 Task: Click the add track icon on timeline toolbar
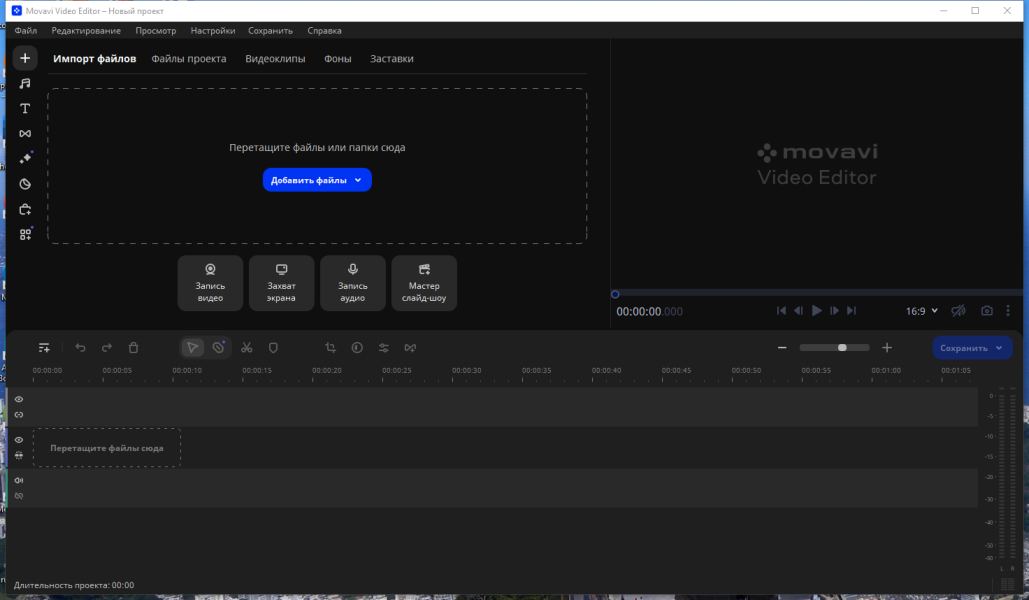[44, 348]
